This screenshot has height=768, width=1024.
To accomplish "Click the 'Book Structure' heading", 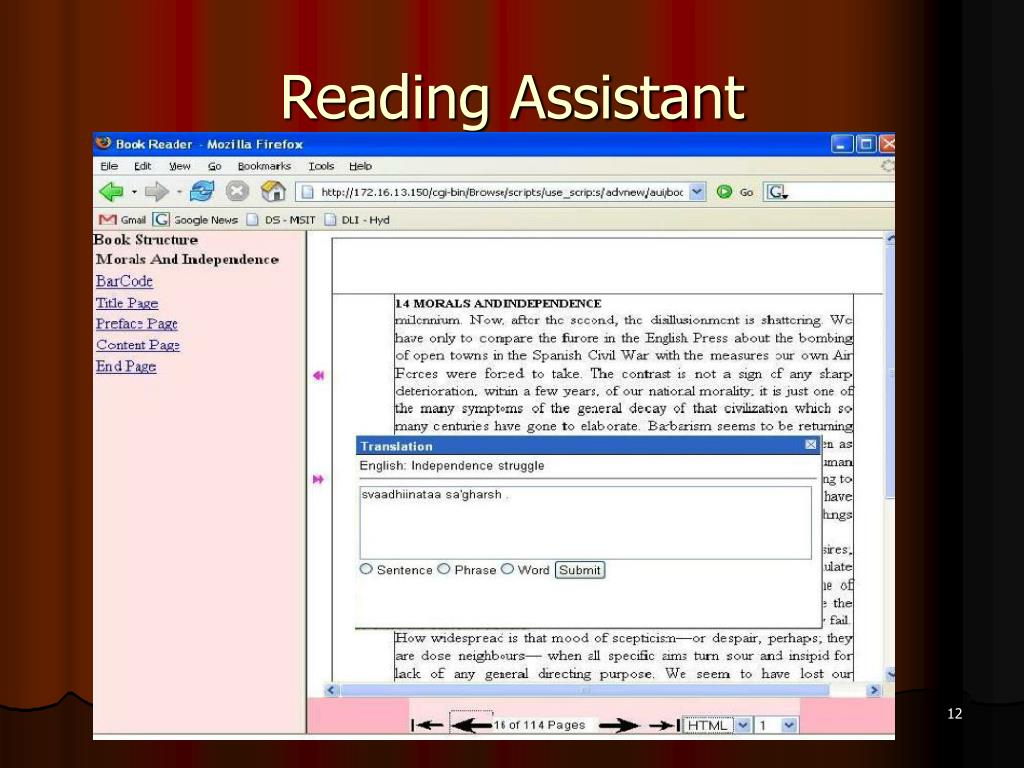I will point(146,240).
